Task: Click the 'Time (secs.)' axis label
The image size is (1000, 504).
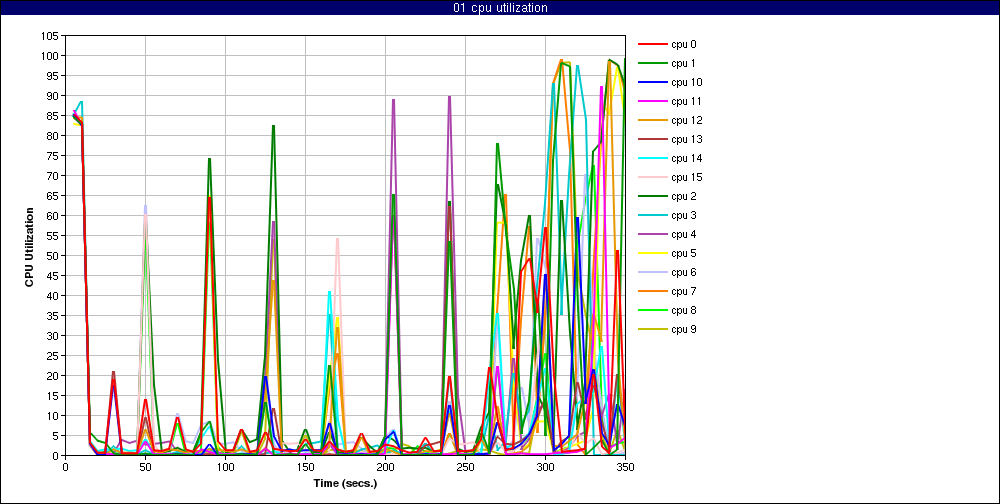Action: click(x=345, y=484)
